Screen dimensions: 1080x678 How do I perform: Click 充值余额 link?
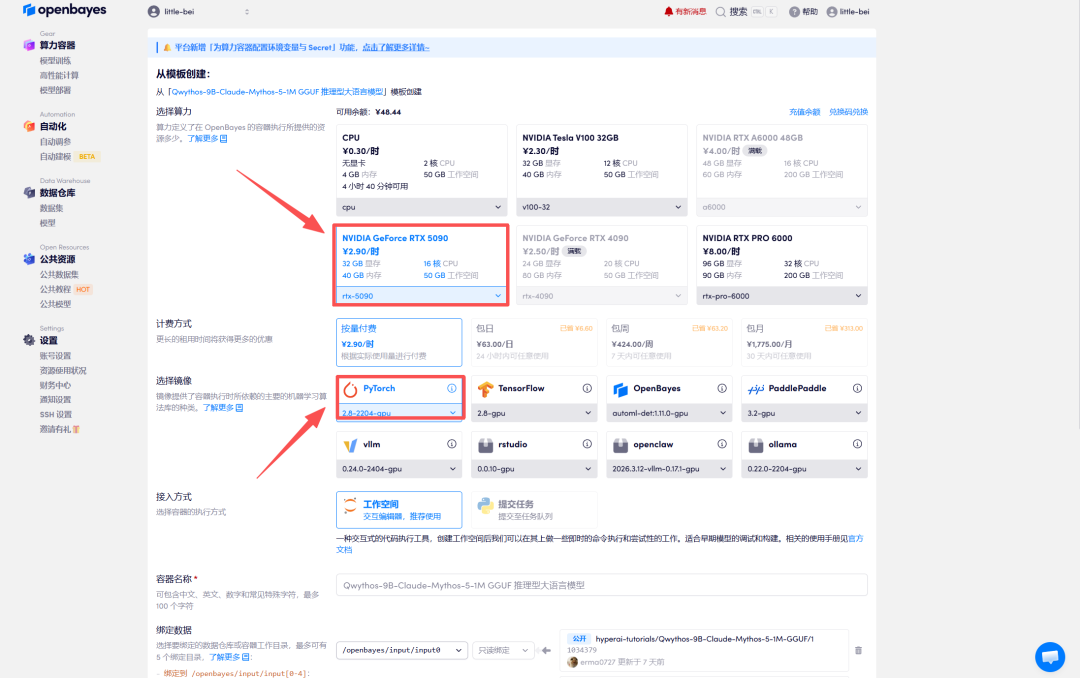(804, 112)
